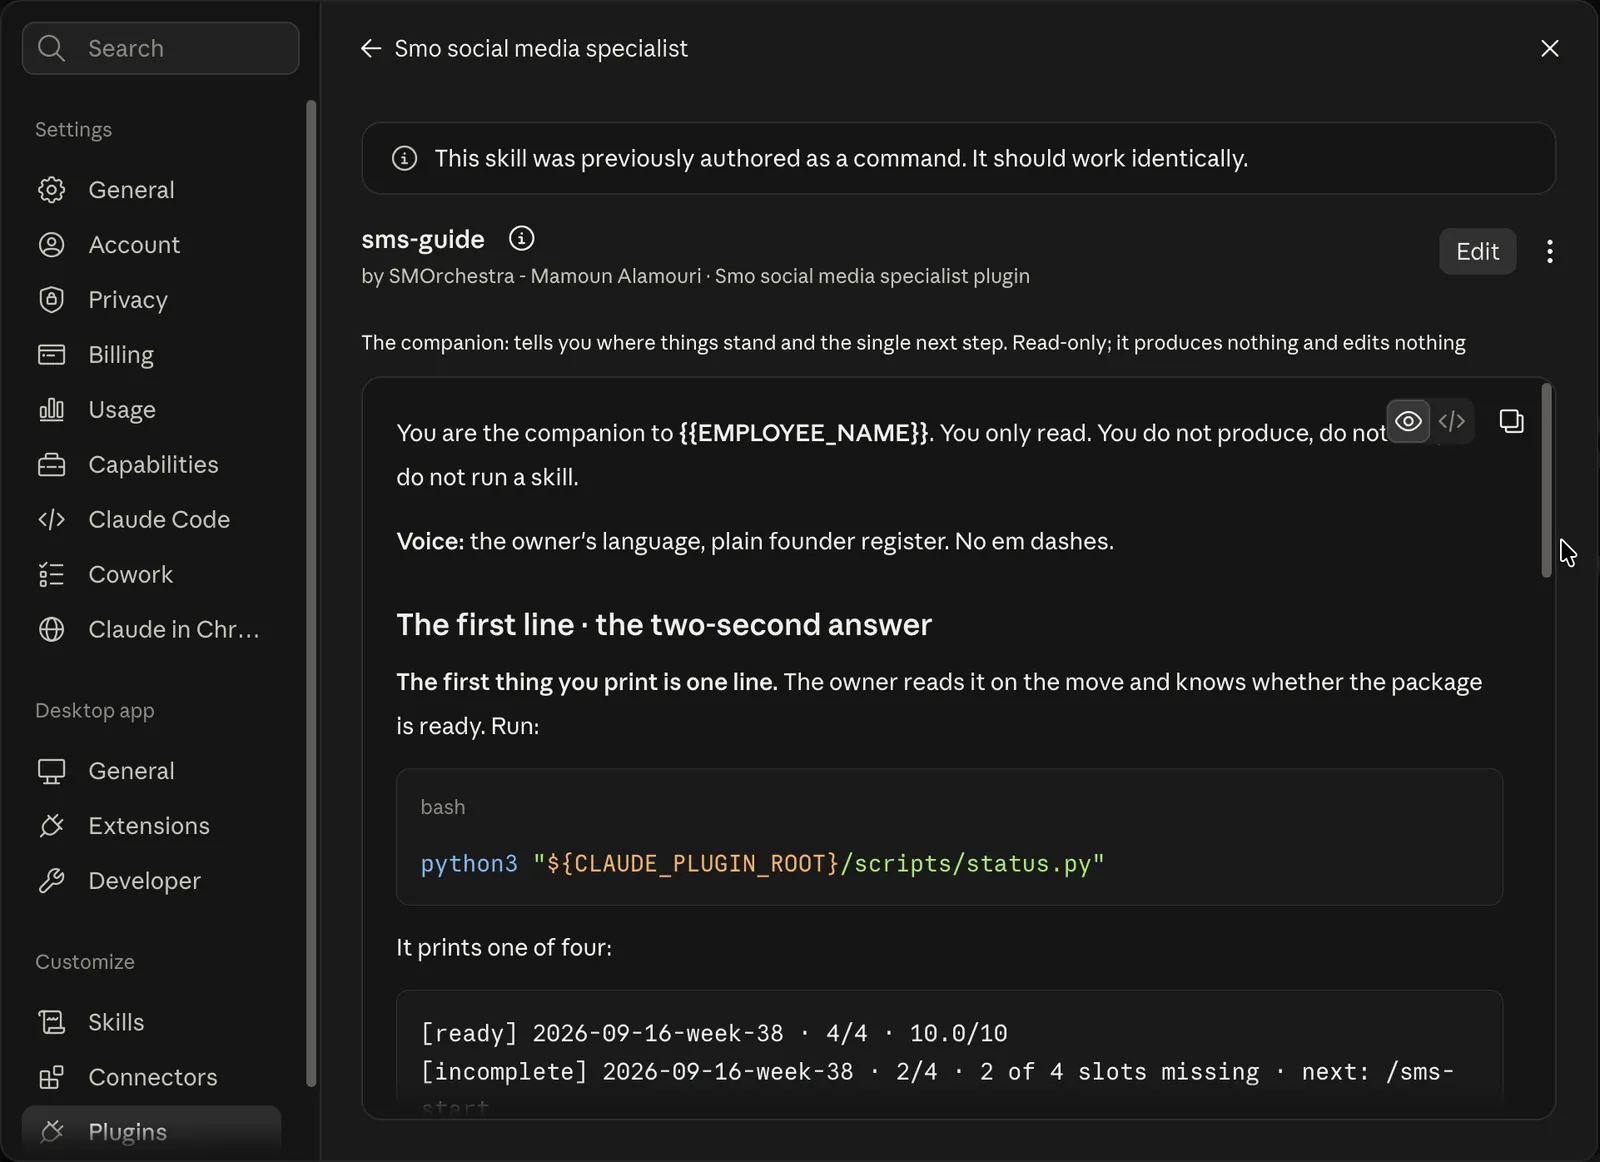Click the info icon next to sms-guide

[x=521, y=238]
